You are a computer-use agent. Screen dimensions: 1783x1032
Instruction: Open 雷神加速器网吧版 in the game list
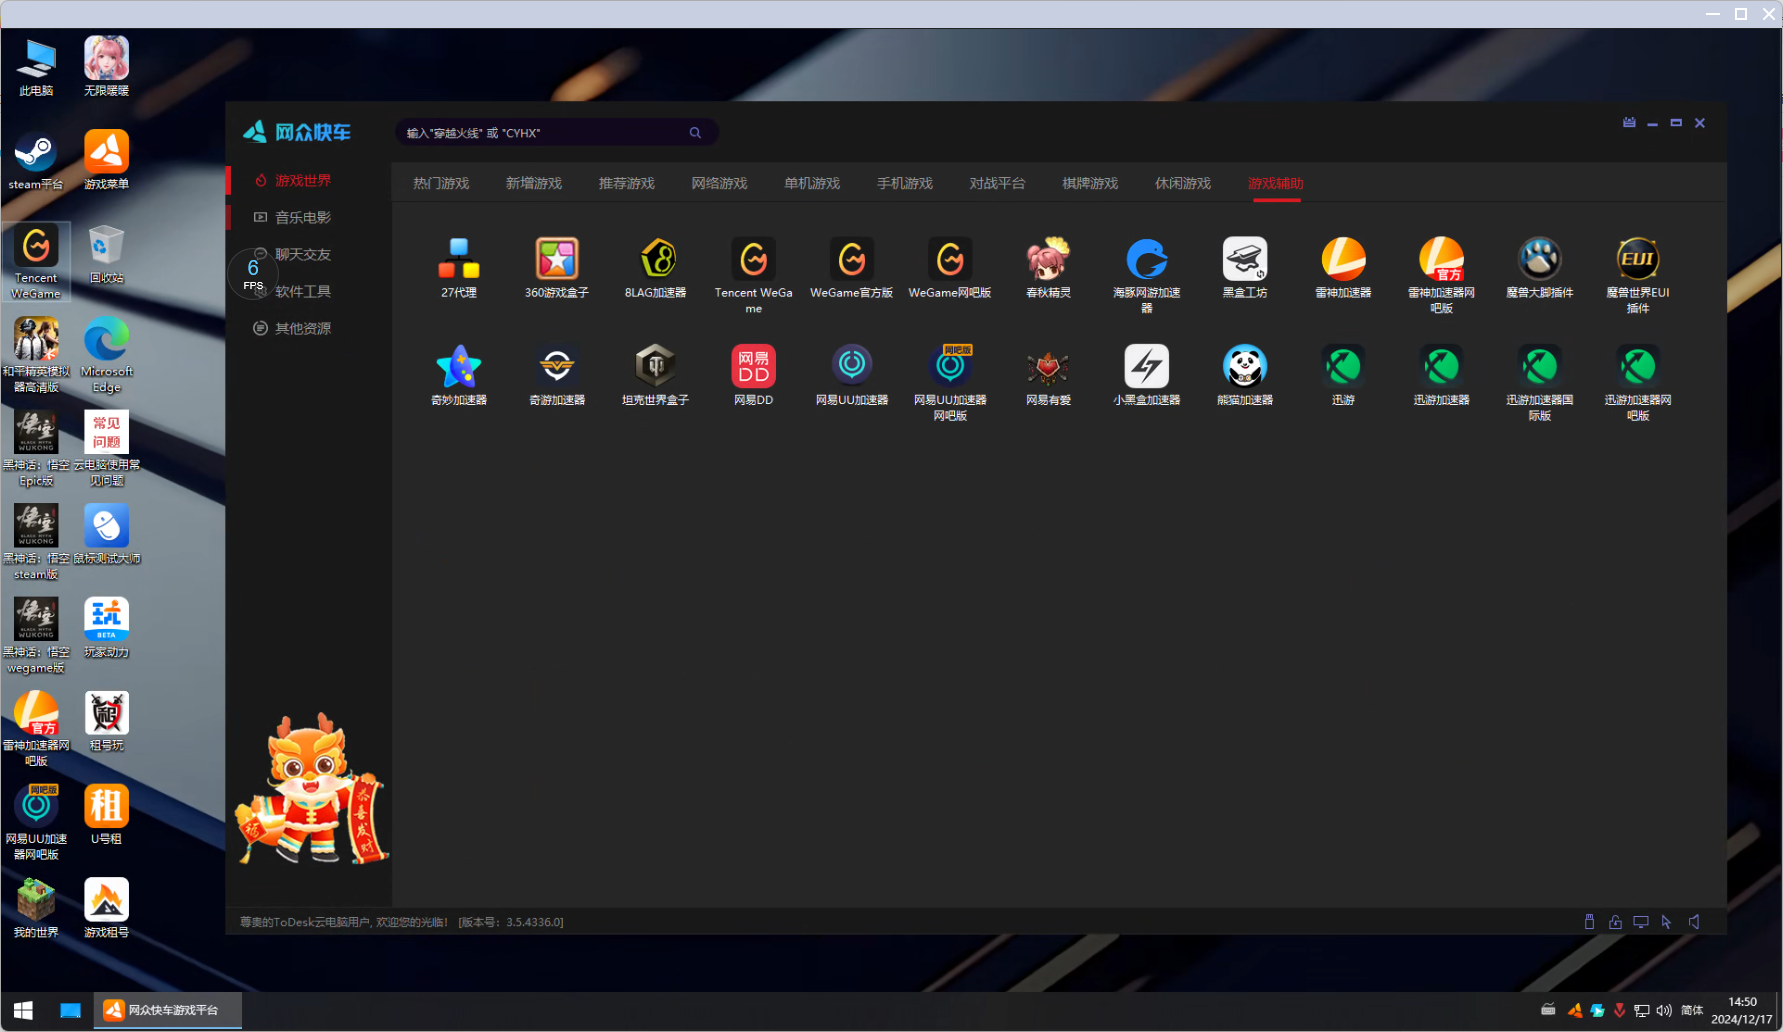tap(1441, 275)
